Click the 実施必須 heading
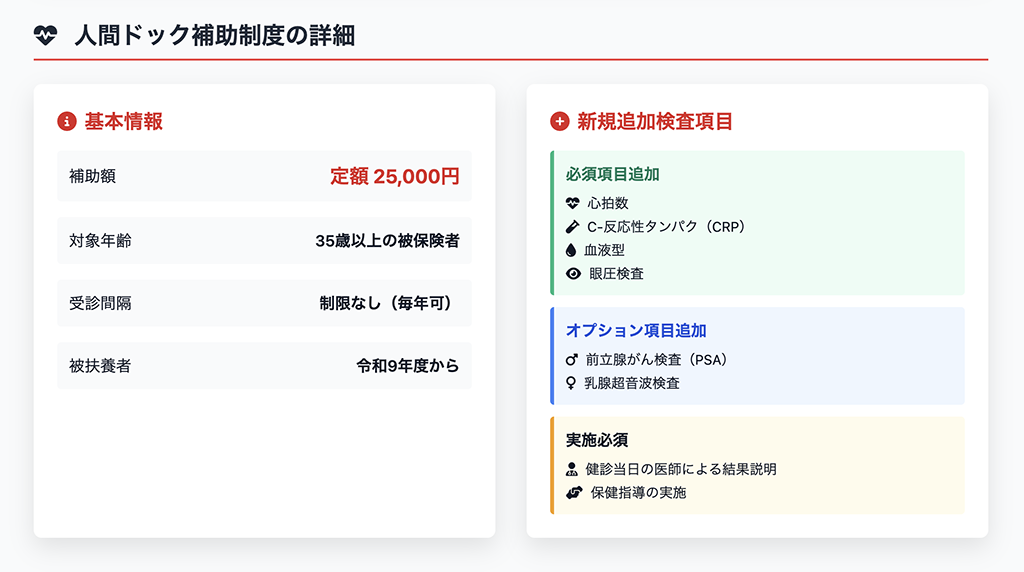The height and width of the screenshot is (572, 1024). click(597, 440)
